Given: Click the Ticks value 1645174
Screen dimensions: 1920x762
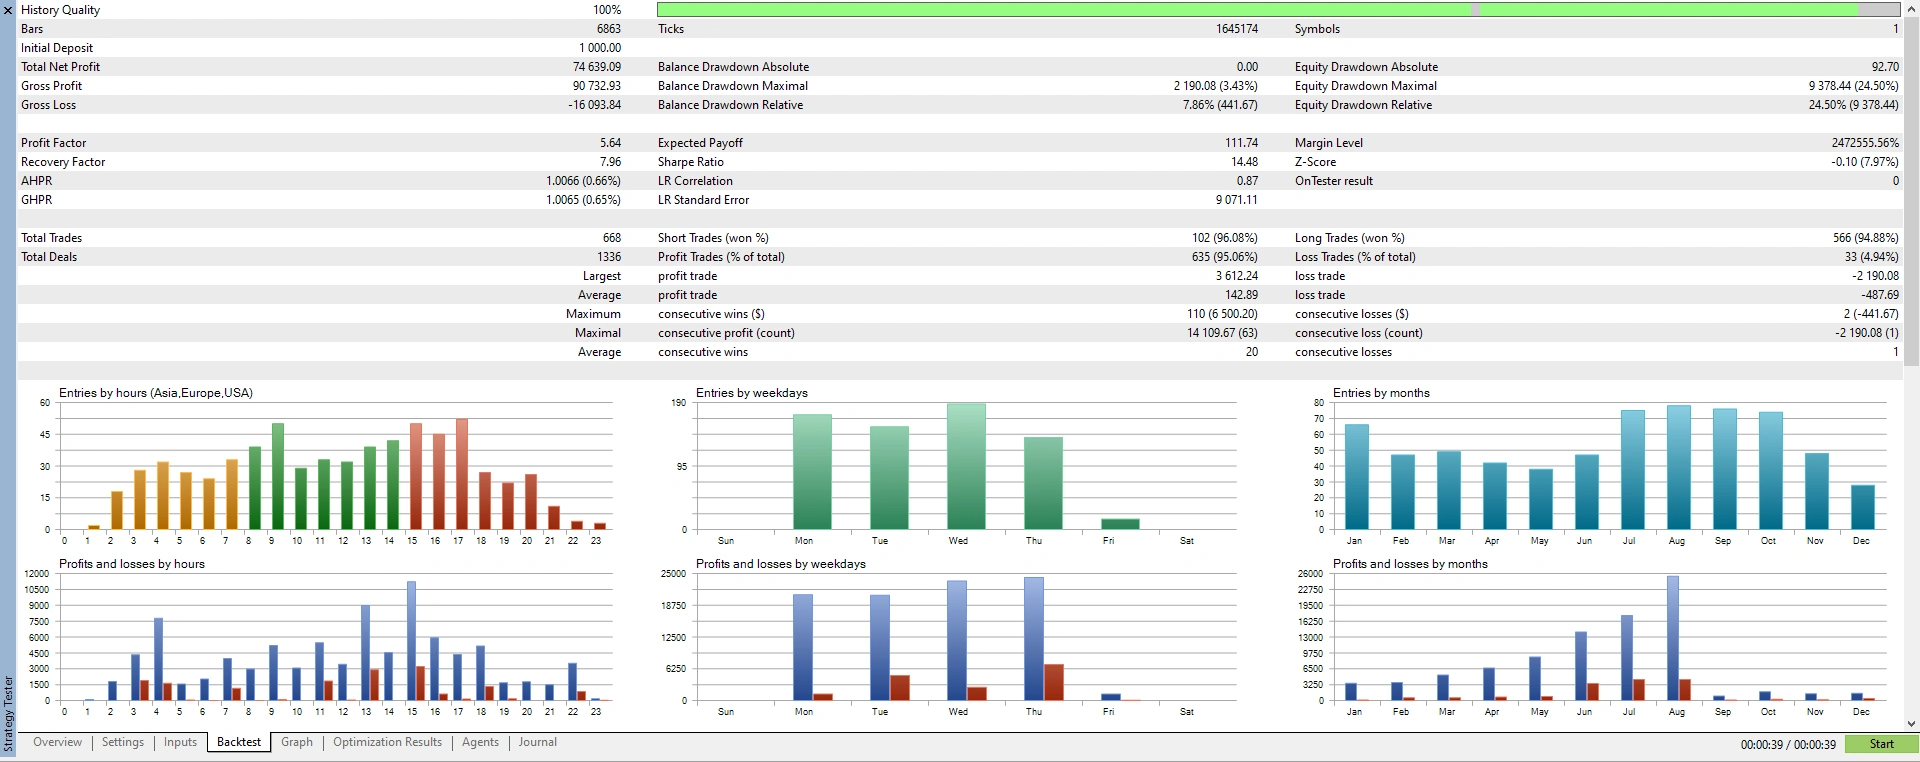Looking at the screenshot, I should pos(1237,29).
